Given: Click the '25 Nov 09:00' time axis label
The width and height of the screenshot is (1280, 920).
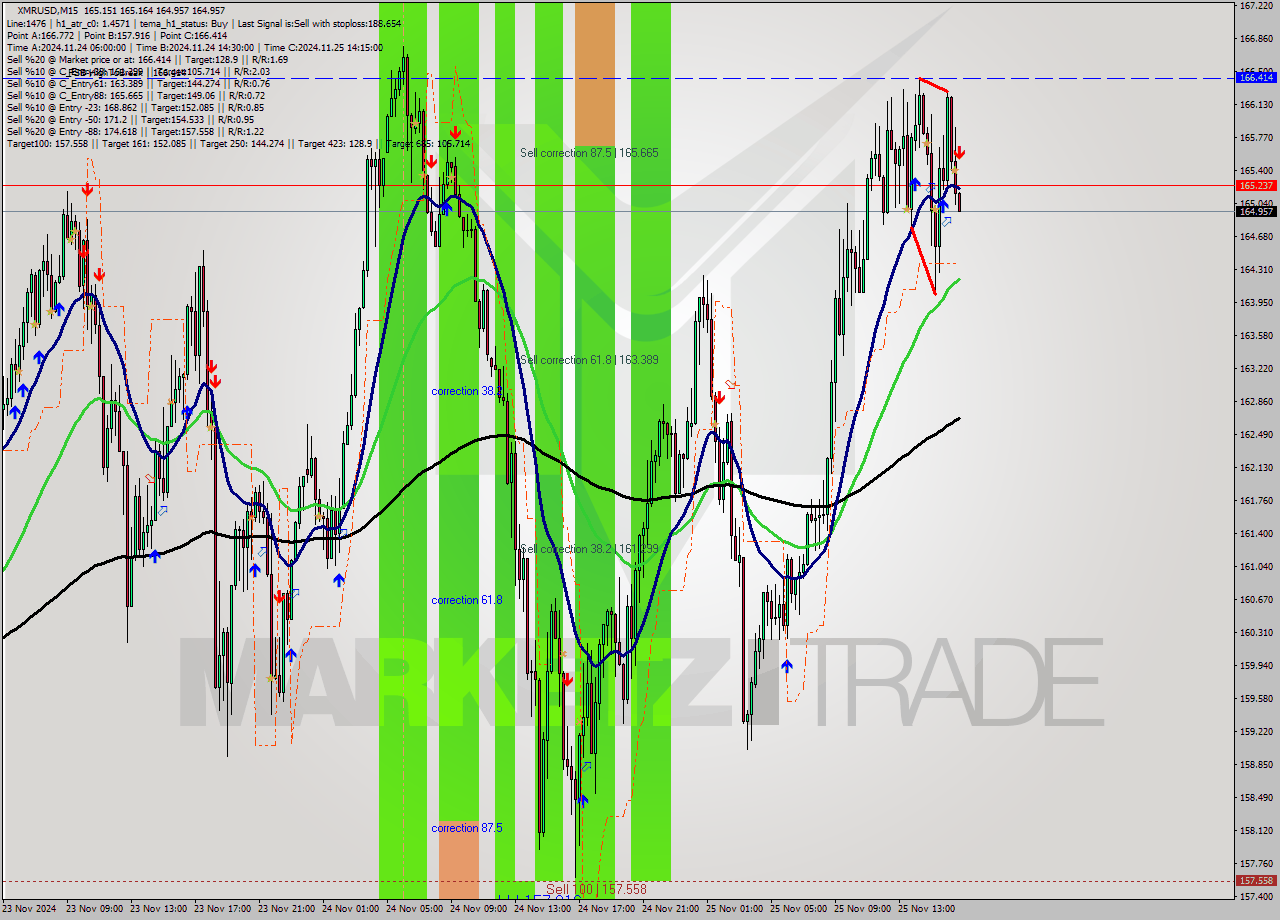Looking at the screenshot, I should tap(865, 909).
